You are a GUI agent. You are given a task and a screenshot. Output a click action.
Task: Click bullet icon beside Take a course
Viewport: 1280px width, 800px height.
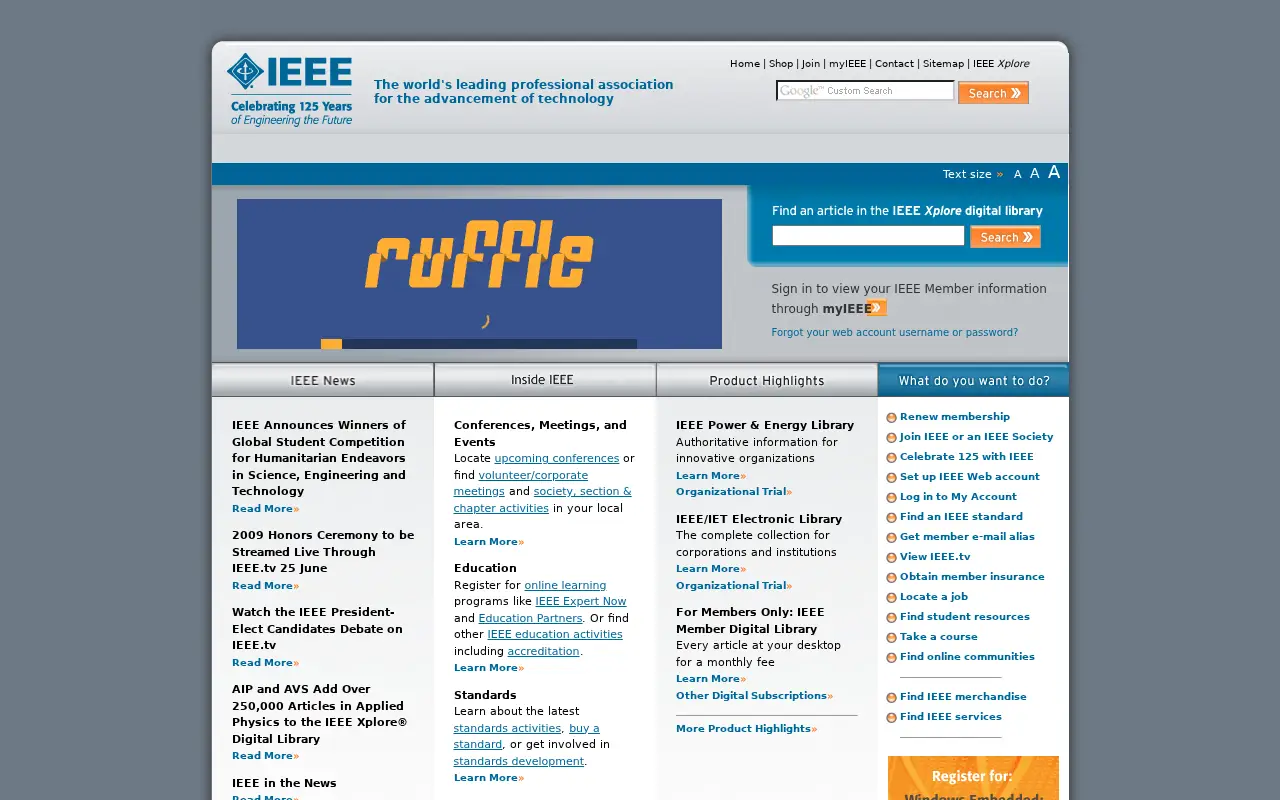tap(891, 638)
